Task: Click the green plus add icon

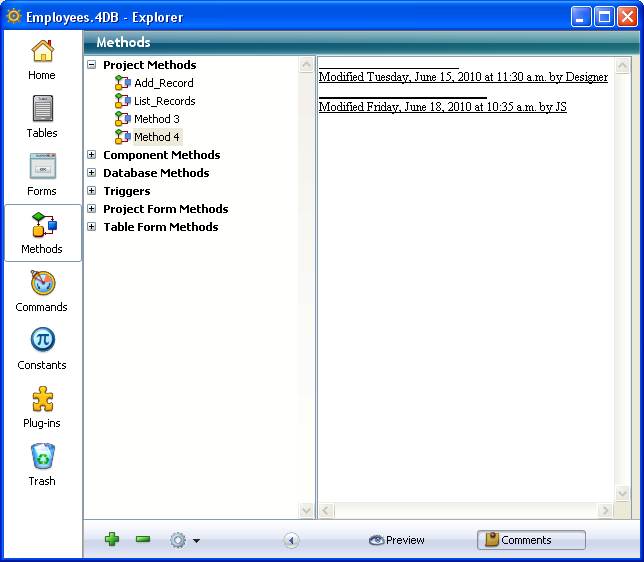Action: tap(112, 539)
